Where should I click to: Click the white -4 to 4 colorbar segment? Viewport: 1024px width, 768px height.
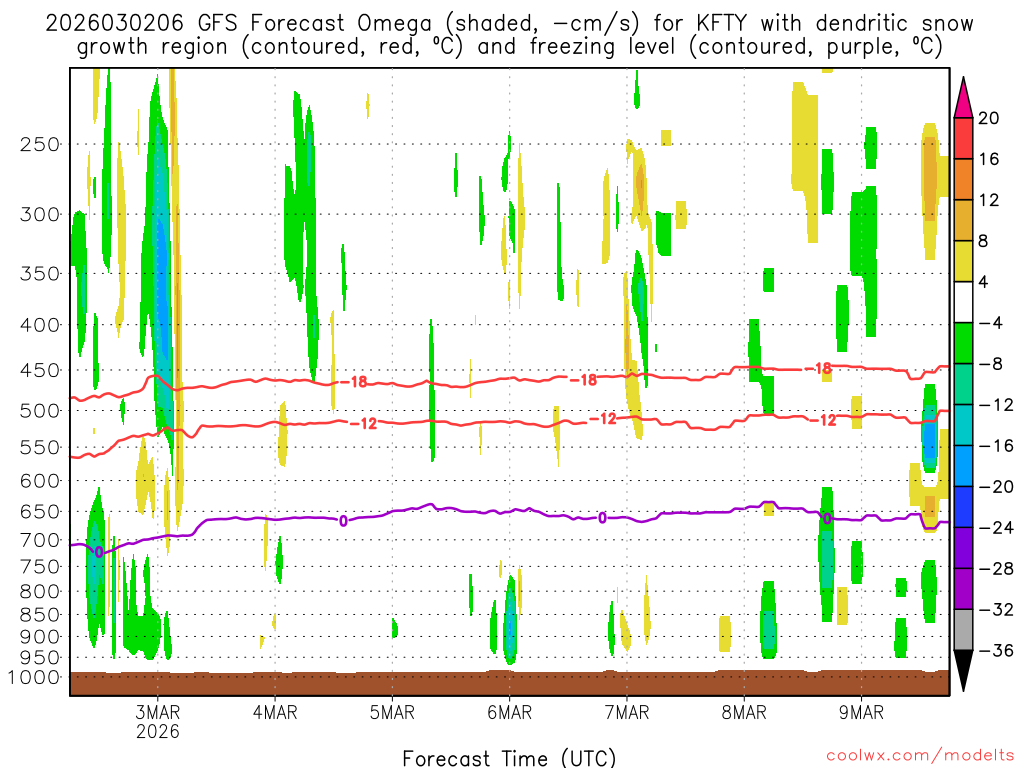963,302
